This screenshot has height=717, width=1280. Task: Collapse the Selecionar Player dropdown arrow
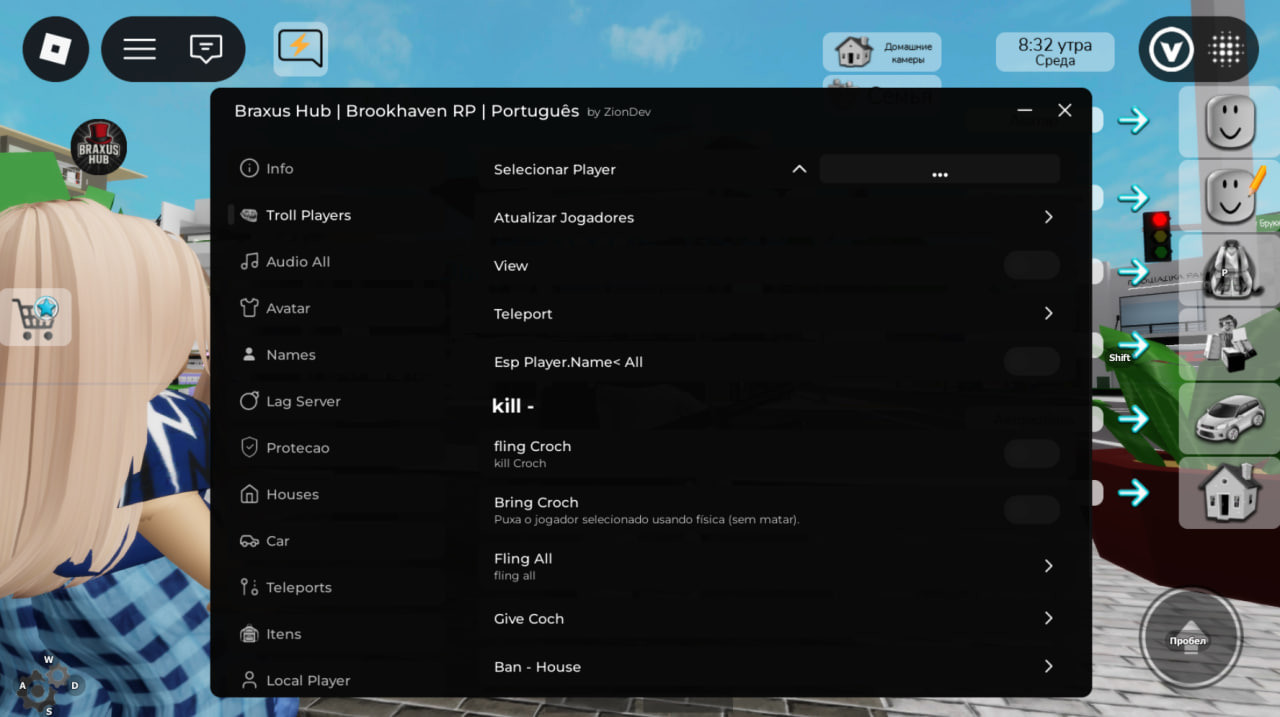coord(799,169)
